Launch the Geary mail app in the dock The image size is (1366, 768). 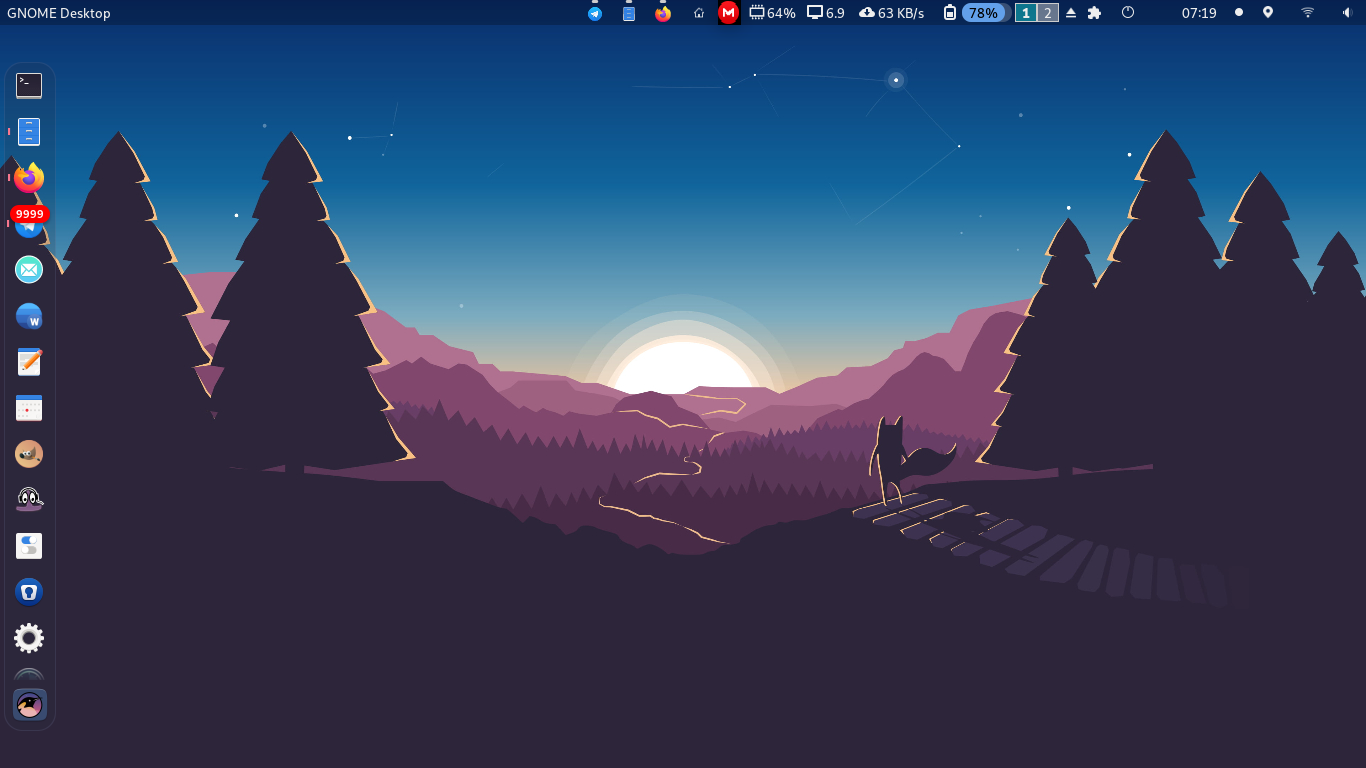tap(29, 269)
